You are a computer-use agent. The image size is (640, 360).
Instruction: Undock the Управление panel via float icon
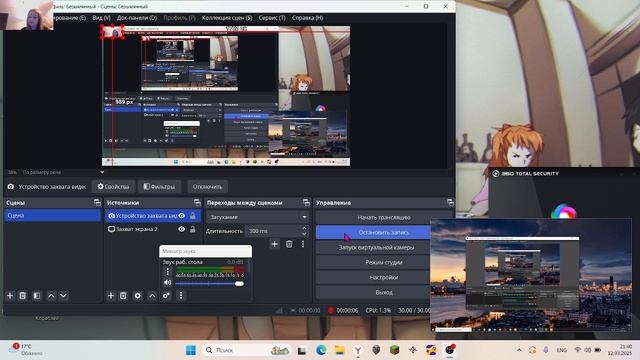pyautogui.click(x=450, y=202)
